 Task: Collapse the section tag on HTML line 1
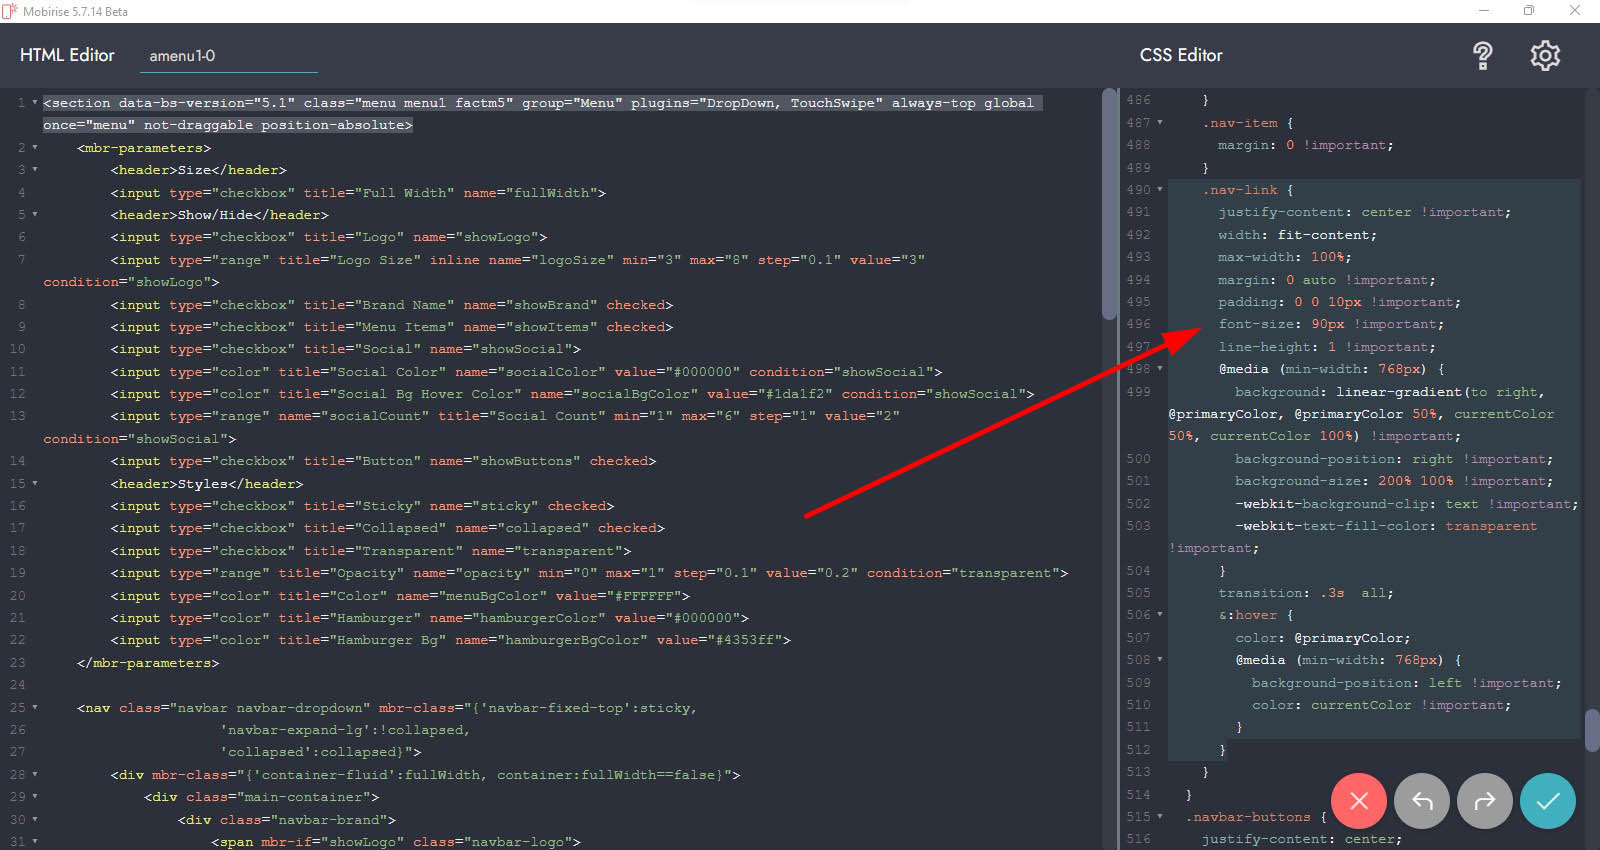[x=35, y=103]
